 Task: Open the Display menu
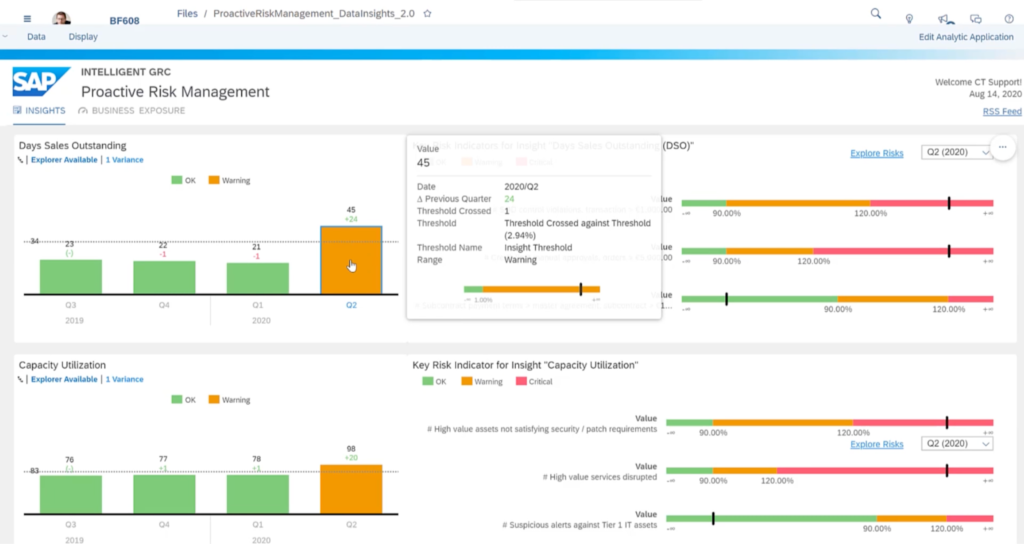click(x=83, y=37)
